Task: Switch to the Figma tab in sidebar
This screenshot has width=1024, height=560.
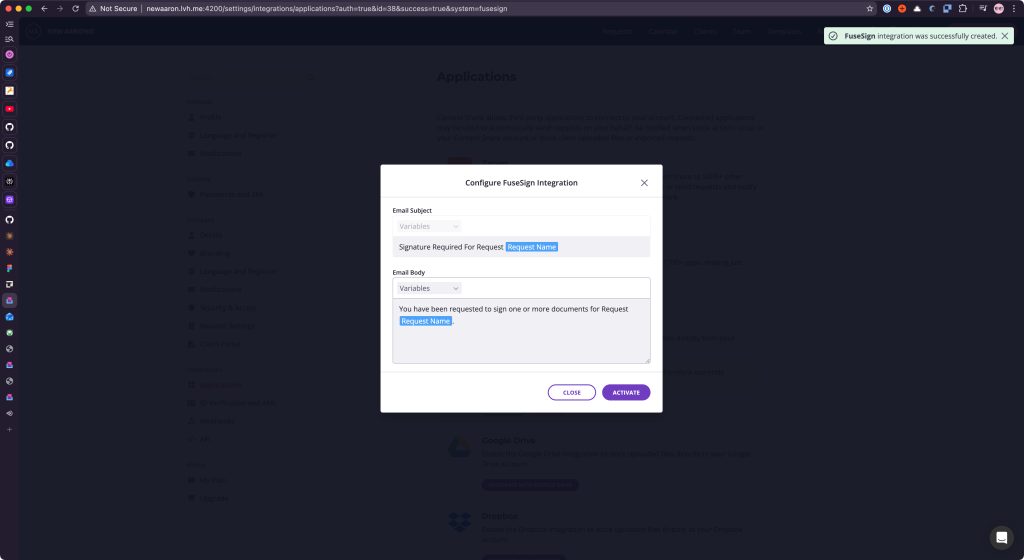Action: click(9, 268)
